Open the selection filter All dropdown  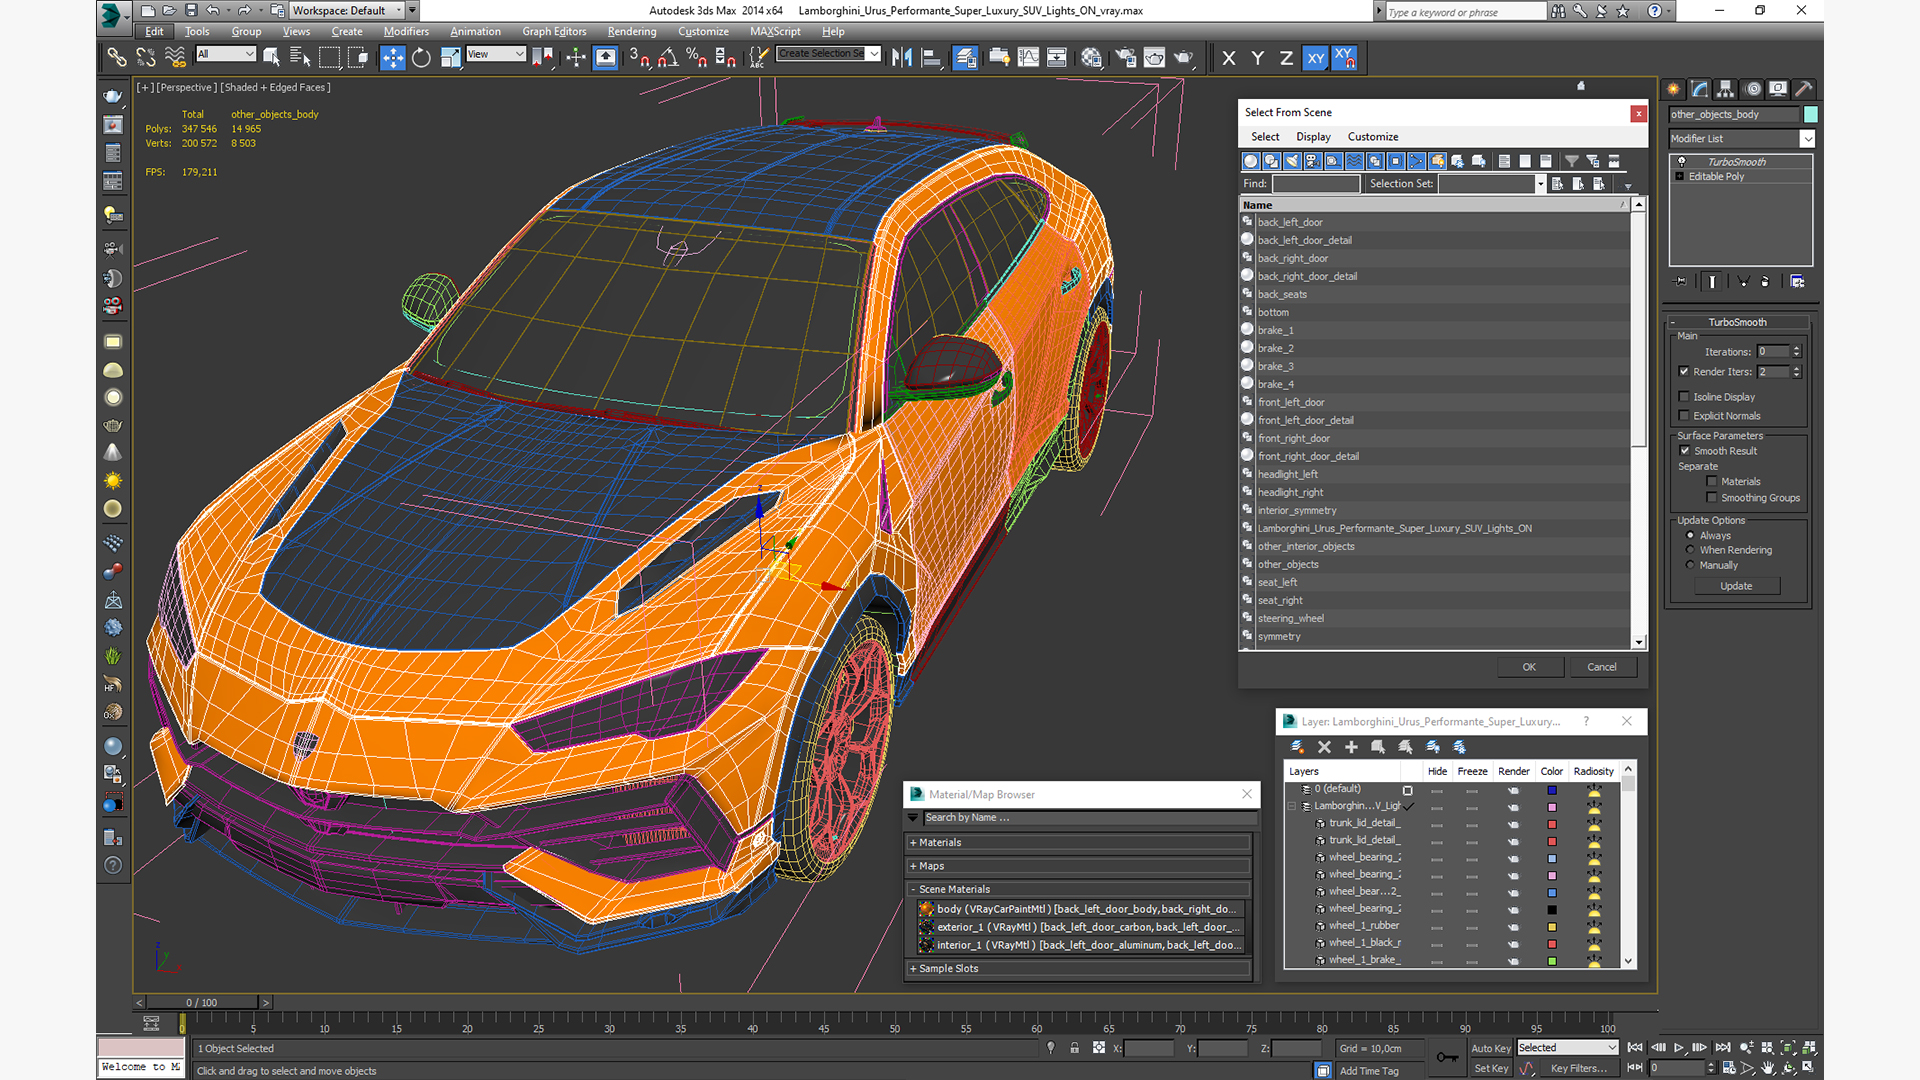click(x=226, y=54)
